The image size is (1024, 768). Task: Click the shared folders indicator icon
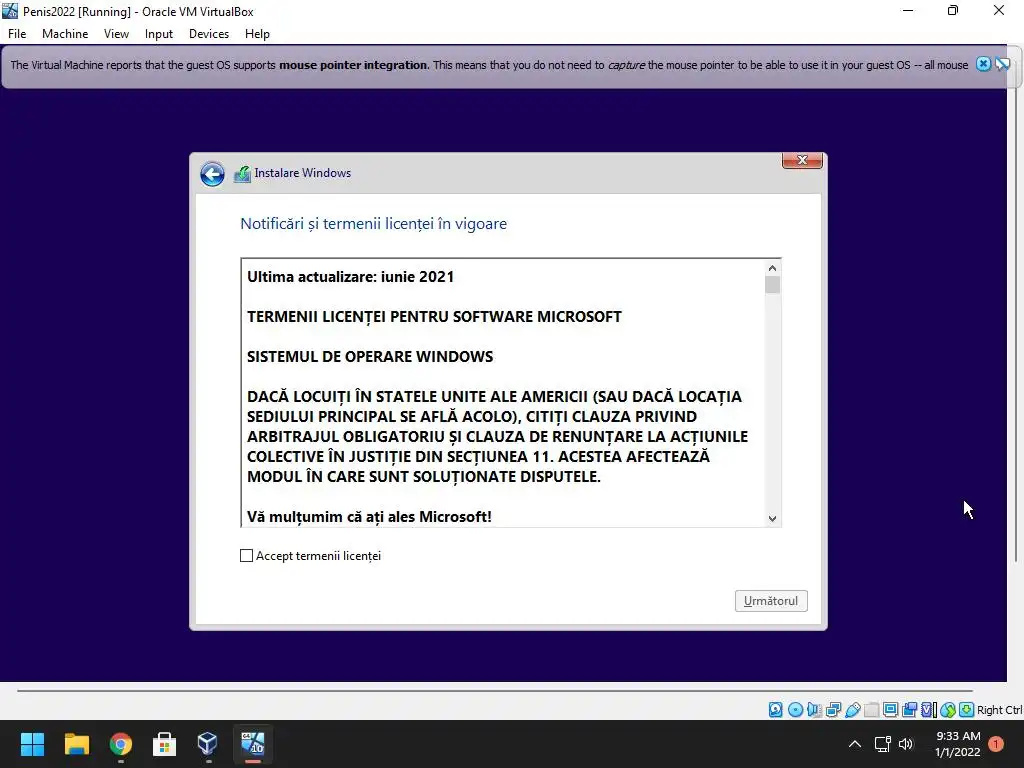871,710
